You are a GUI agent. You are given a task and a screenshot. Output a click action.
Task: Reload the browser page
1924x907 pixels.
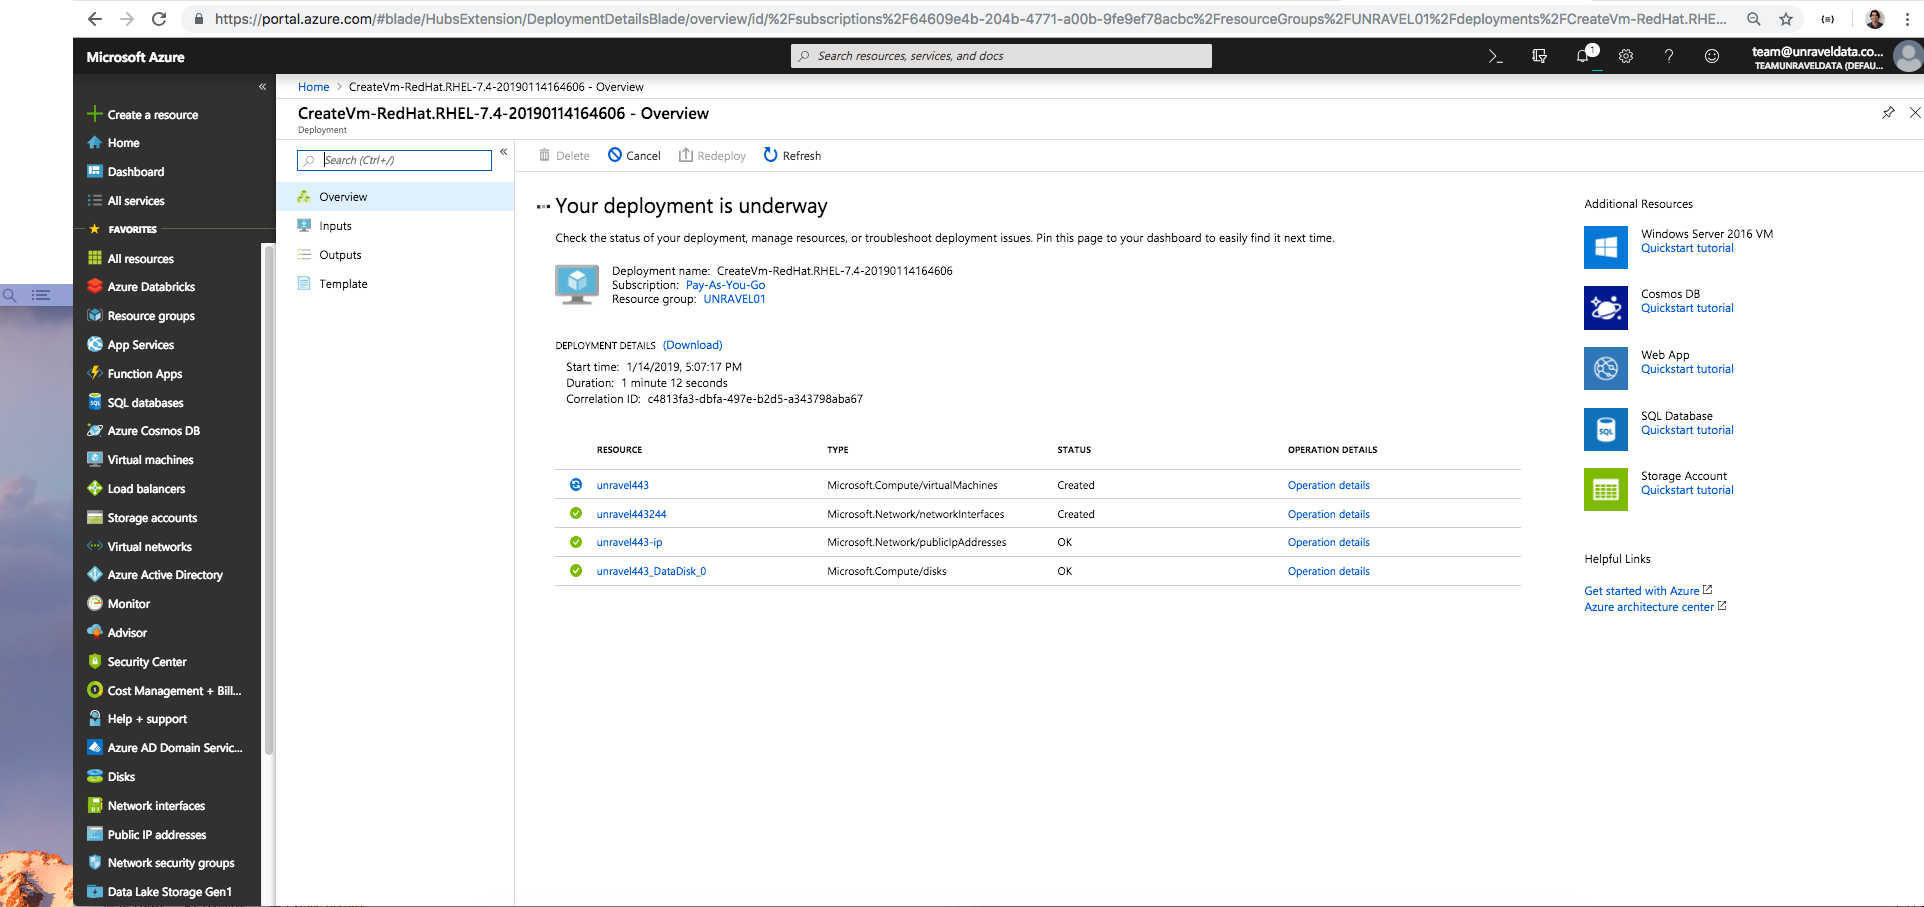tap(158, 18)
